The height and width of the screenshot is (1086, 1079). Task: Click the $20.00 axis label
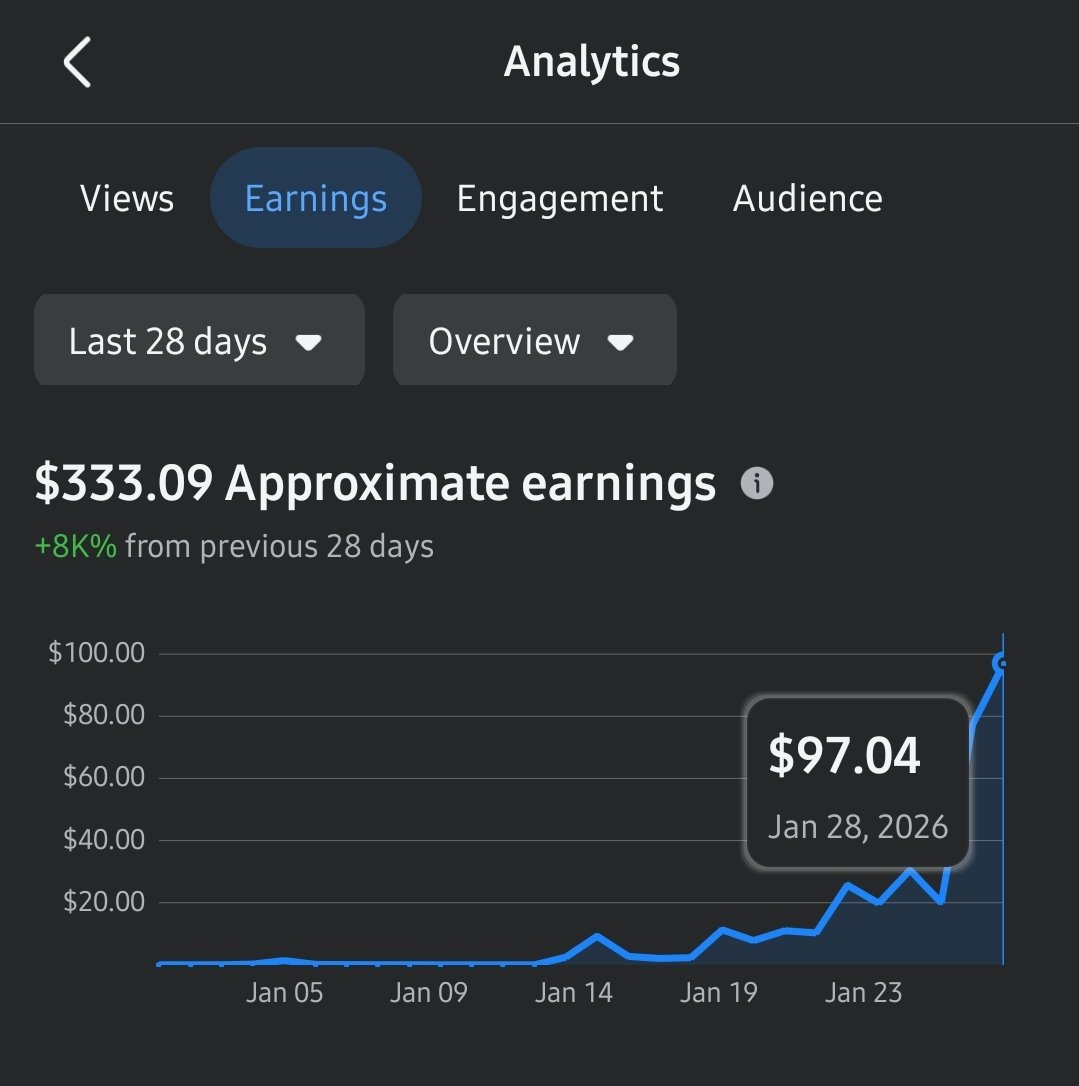tap(104, 902)
